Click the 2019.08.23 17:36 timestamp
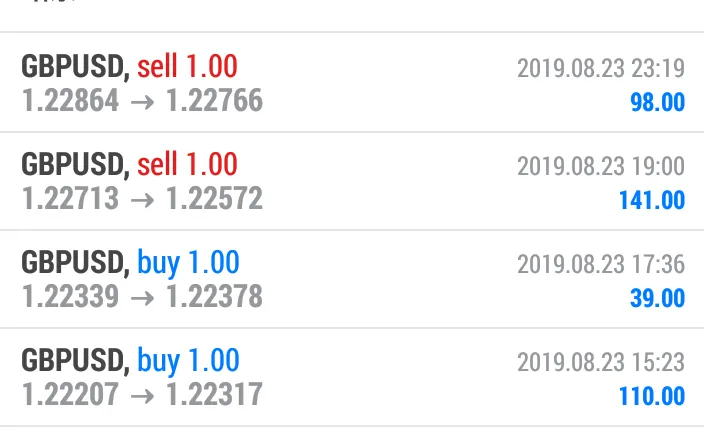The height and width of the screenshot is (436, 704). (601, 264)
